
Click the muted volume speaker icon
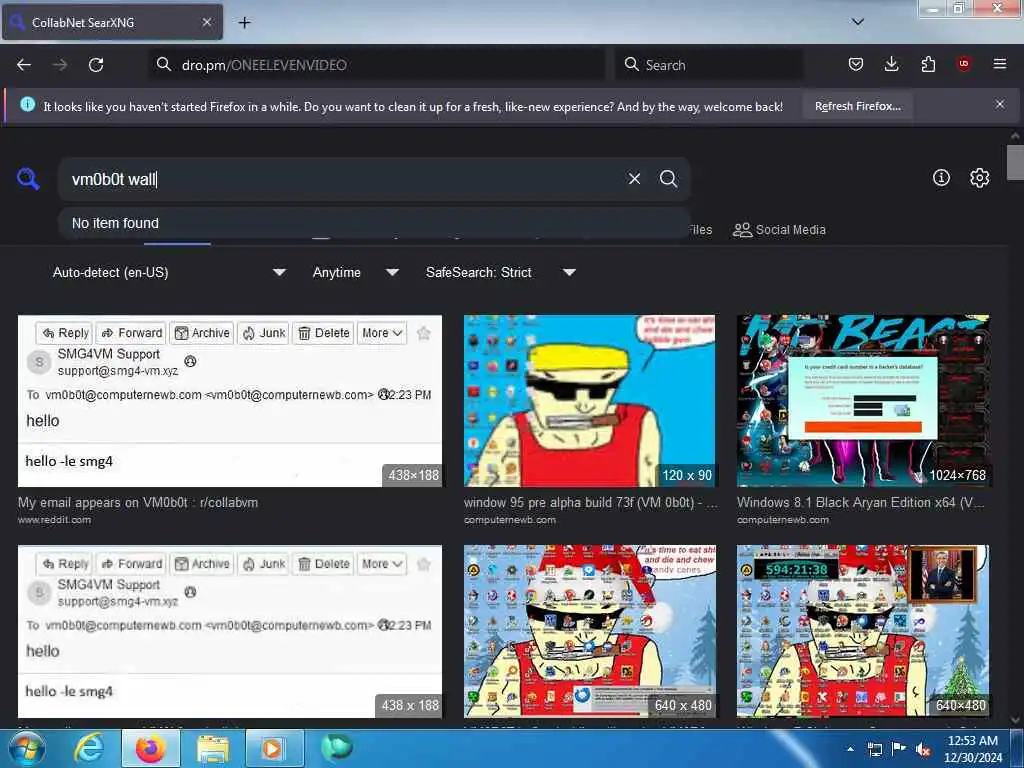pyautogui.click(x=923, y=749)
